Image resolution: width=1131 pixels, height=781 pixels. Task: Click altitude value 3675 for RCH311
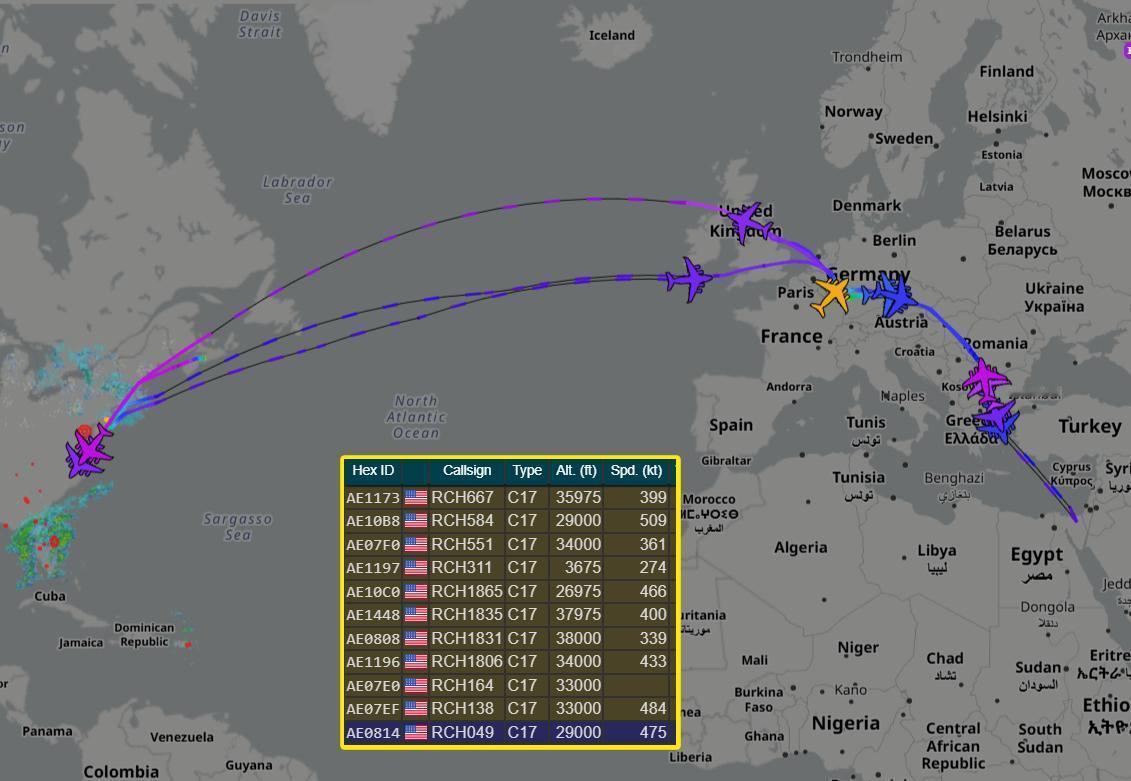click(x=582, y=568)
